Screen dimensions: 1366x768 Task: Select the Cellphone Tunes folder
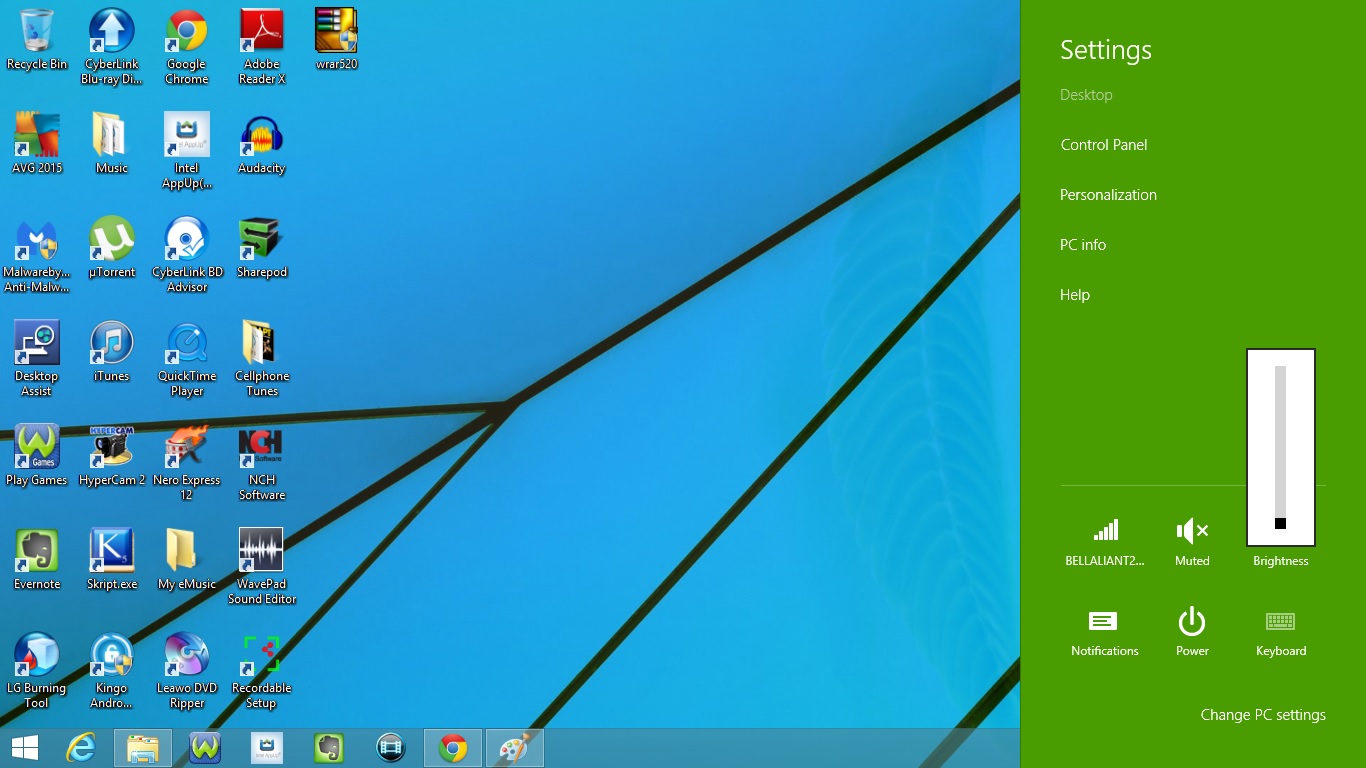pos(262,359)
